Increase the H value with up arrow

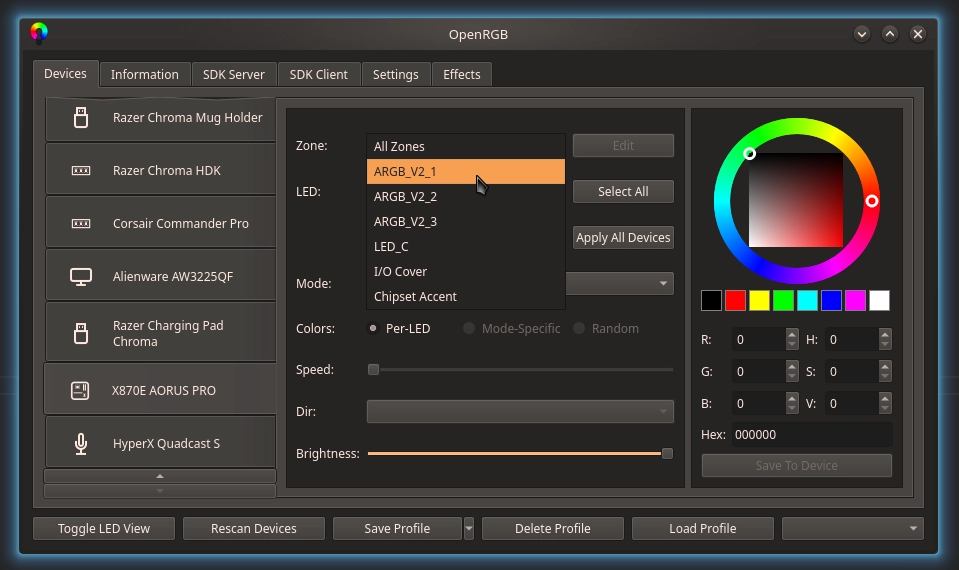[885, 334]
